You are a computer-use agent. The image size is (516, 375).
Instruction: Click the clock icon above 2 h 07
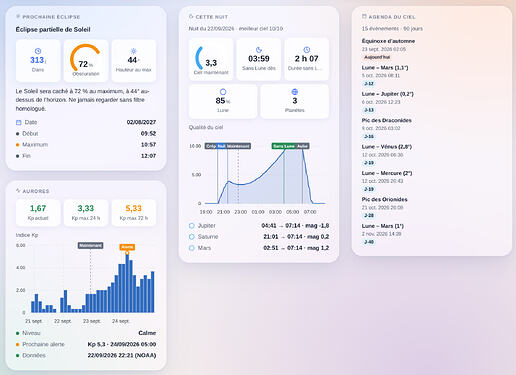point(307,50)
